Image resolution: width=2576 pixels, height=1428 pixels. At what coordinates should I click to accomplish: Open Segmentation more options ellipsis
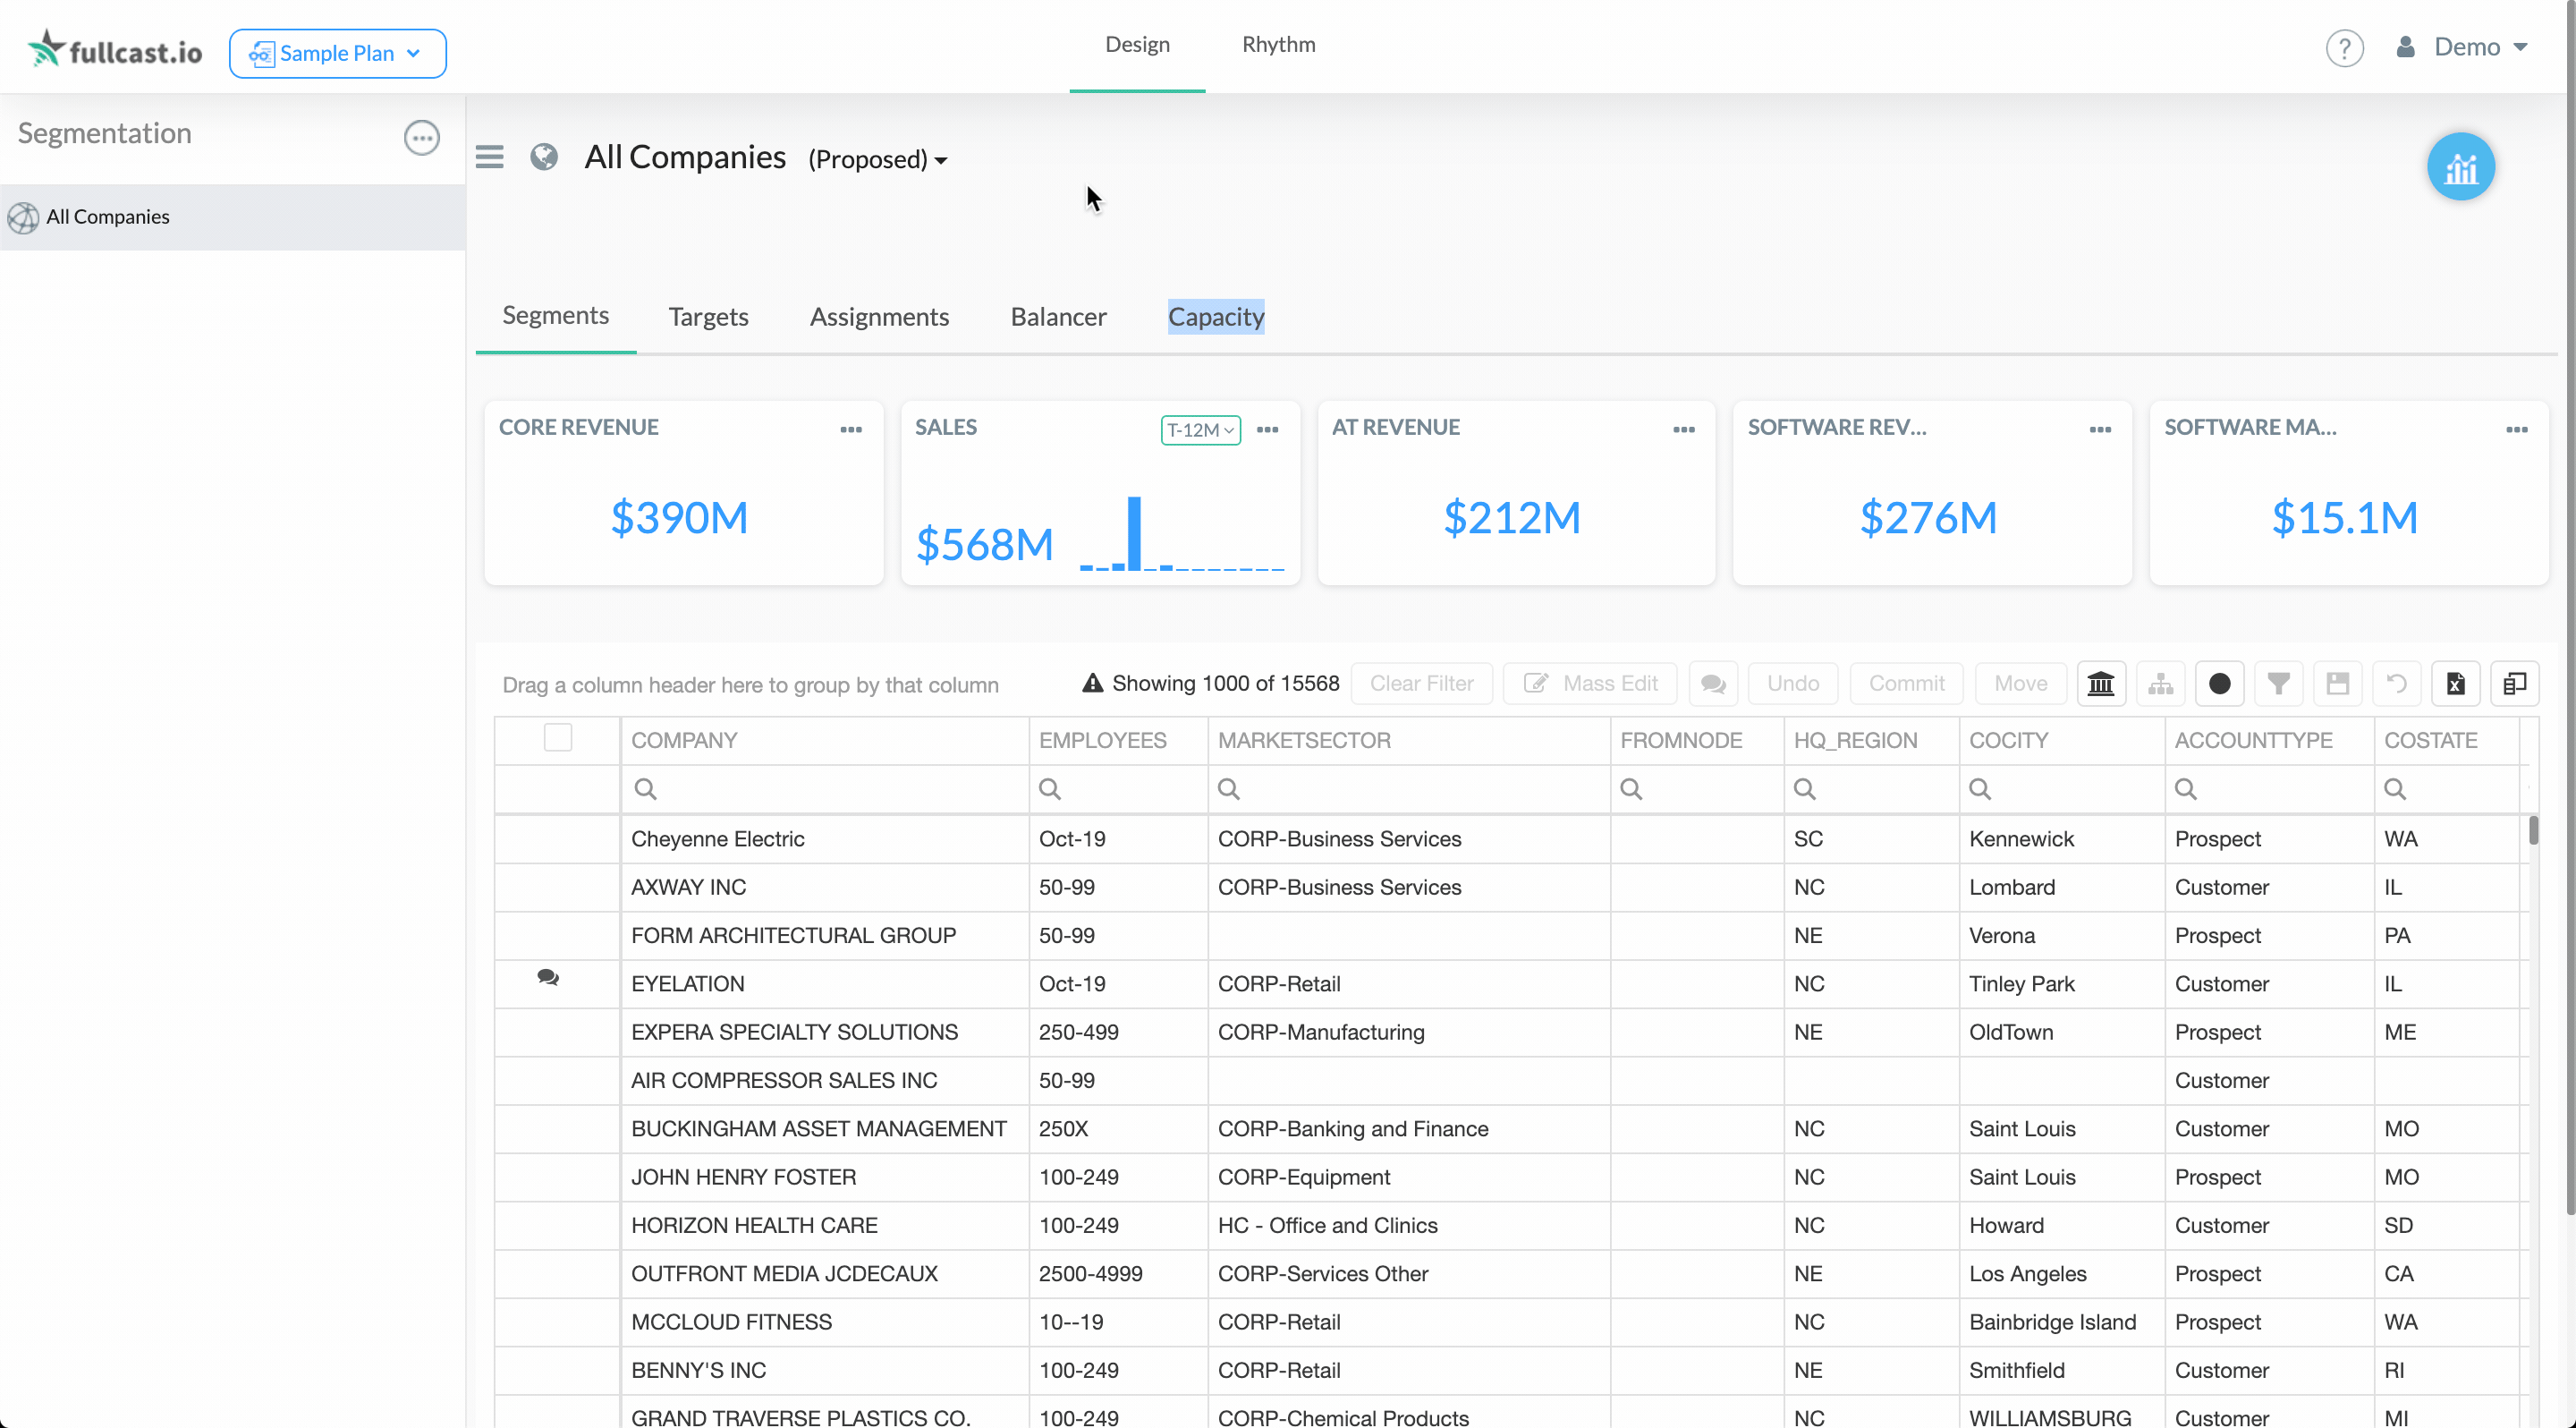pyautogui.click(x=421, y=137)
